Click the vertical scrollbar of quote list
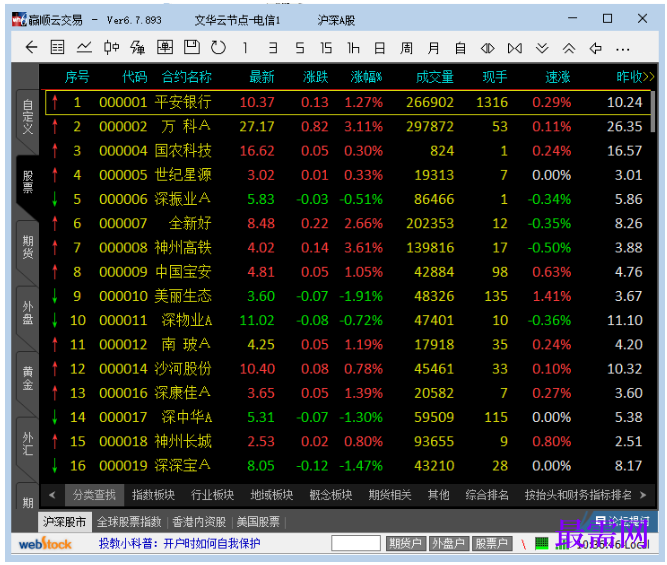 pos(653,111)
